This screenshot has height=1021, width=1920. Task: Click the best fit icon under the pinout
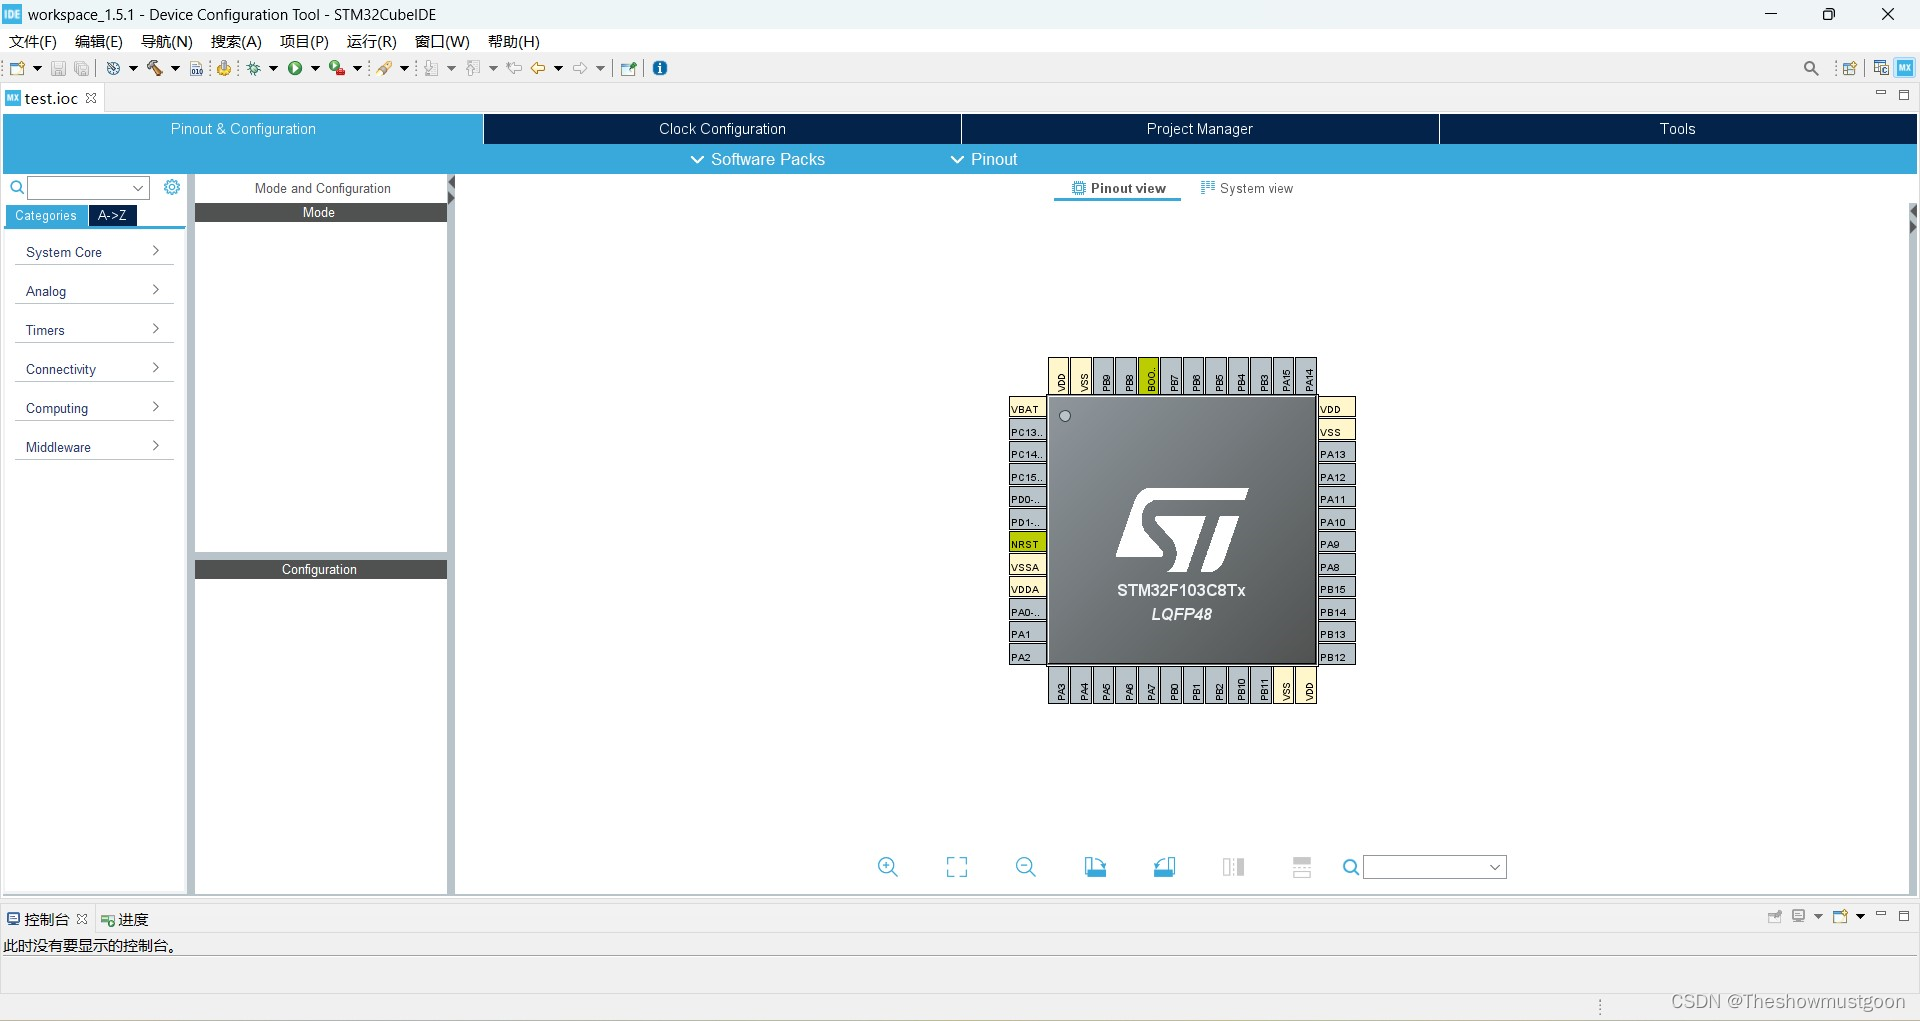[x=957, y=867]
